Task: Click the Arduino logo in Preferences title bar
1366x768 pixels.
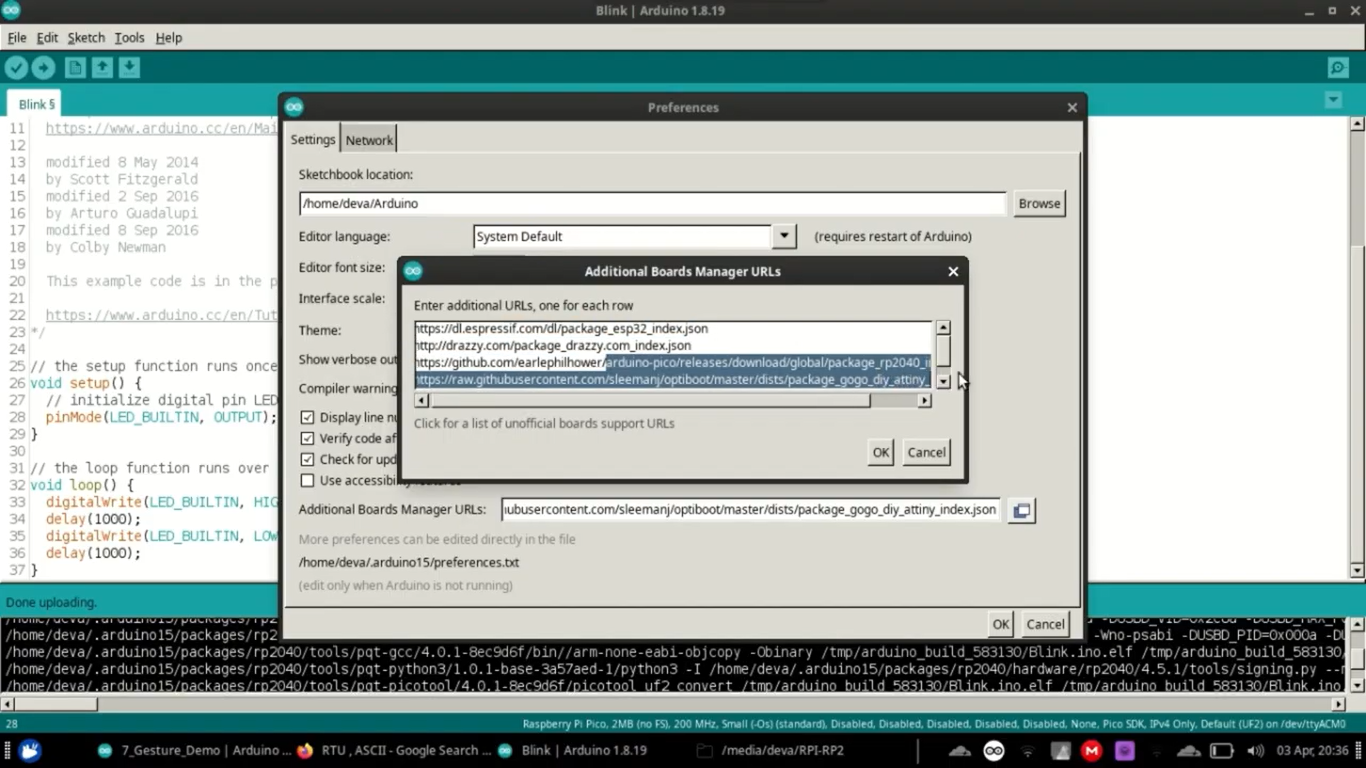Action: point(294,107)
